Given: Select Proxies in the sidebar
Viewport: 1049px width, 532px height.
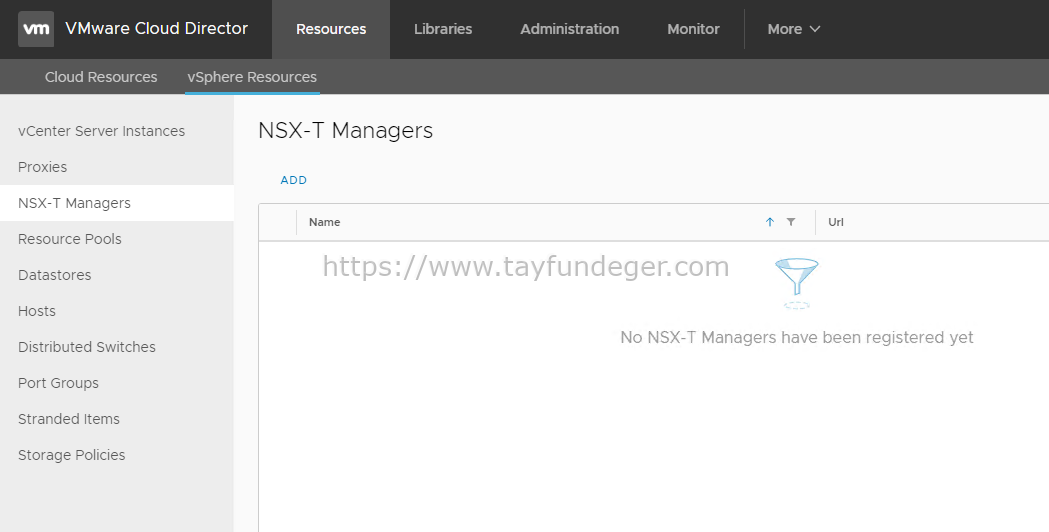Looking at the screenshot, I should tap(43, 167).
